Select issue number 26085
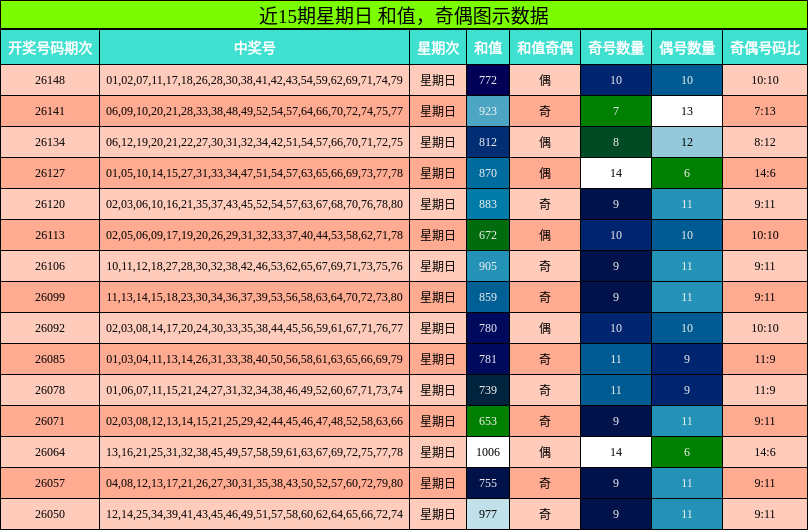808x530 pixels. pyautogui.click(x=50, y=359)
